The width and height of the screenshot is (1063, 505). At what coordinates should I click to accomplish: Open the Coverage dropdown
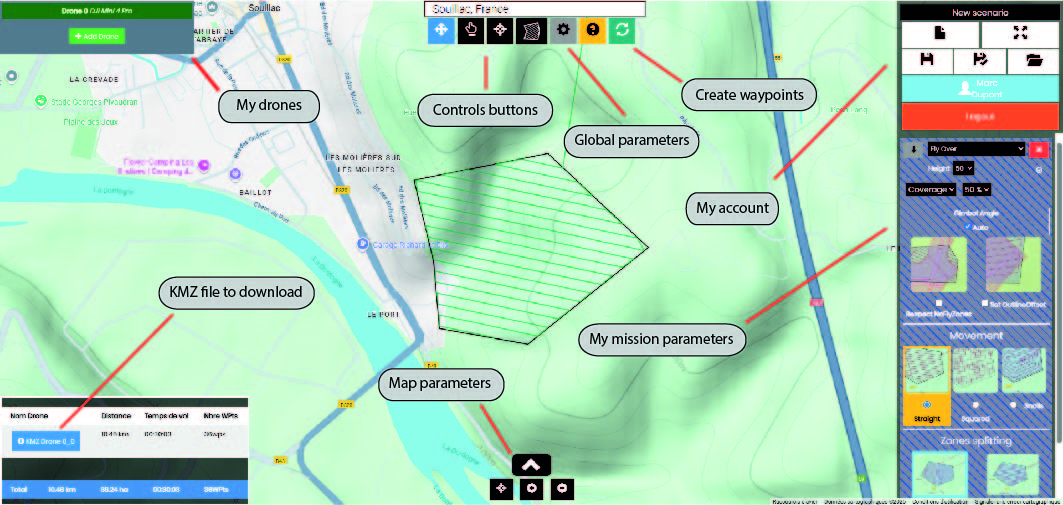point(931,189)
